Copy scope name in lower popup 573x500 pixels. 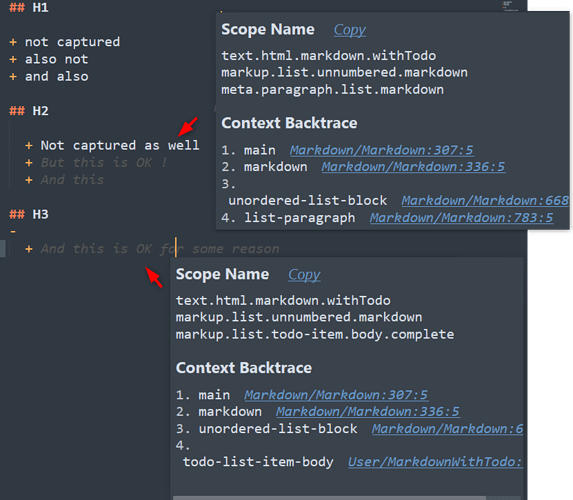[304, 275]
